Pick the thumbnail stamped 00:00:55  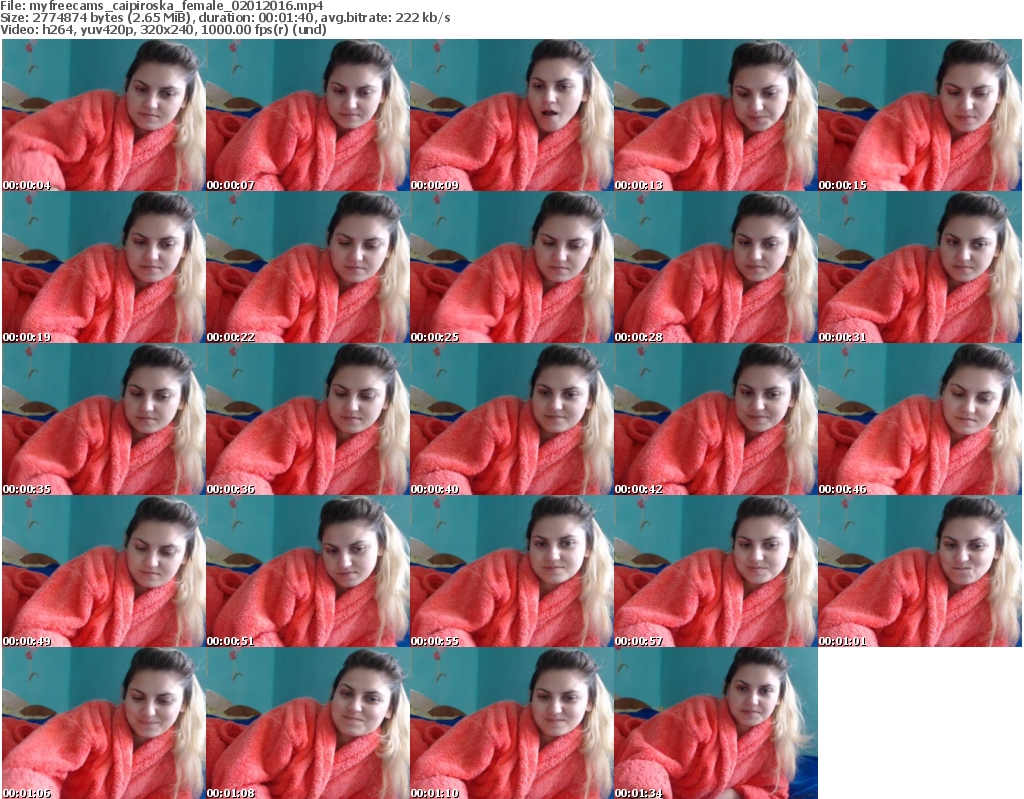511,571
